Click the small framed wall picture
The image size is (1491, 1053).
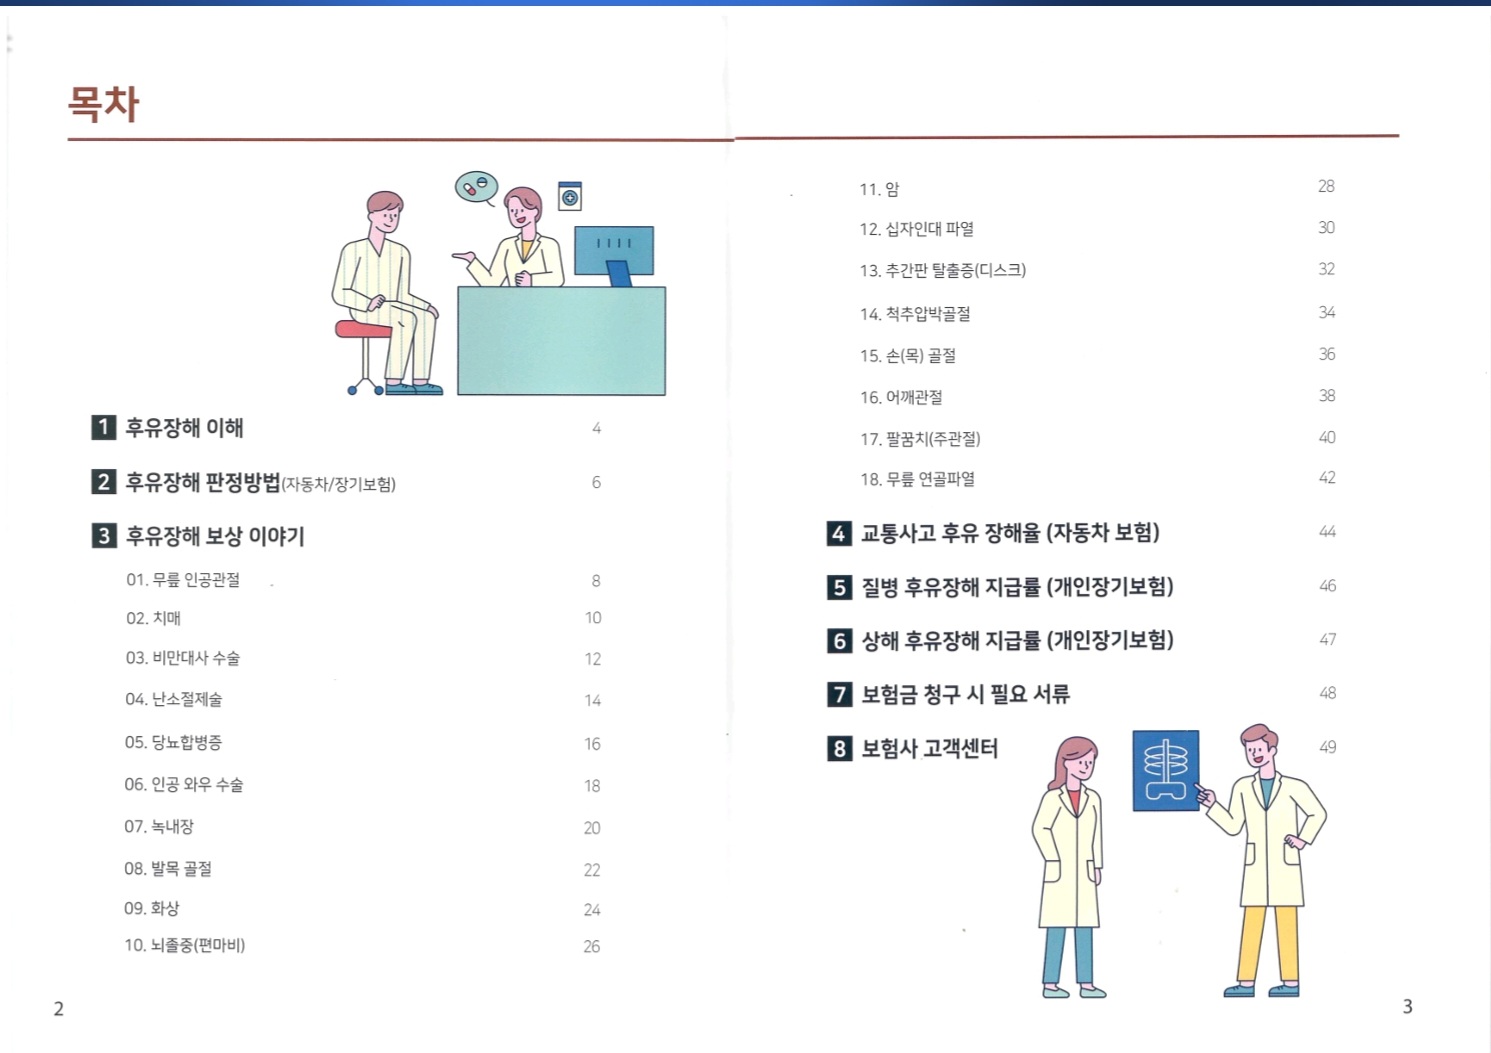570,196
